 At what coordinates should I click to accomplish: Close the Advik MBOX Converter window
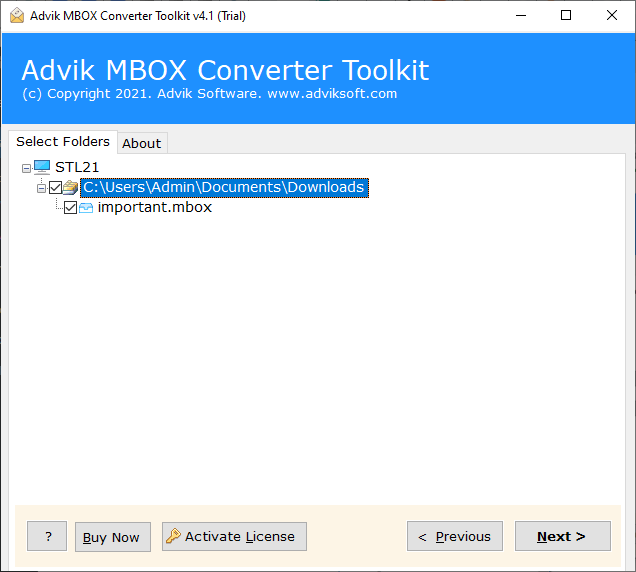(x=612, y=15)
